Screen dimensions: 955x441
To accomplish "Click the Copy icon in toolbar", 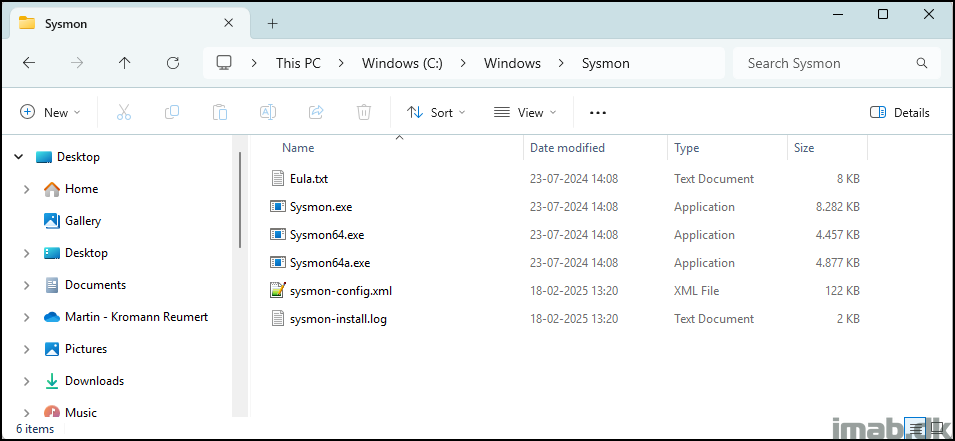I will [x=172, y=113].
